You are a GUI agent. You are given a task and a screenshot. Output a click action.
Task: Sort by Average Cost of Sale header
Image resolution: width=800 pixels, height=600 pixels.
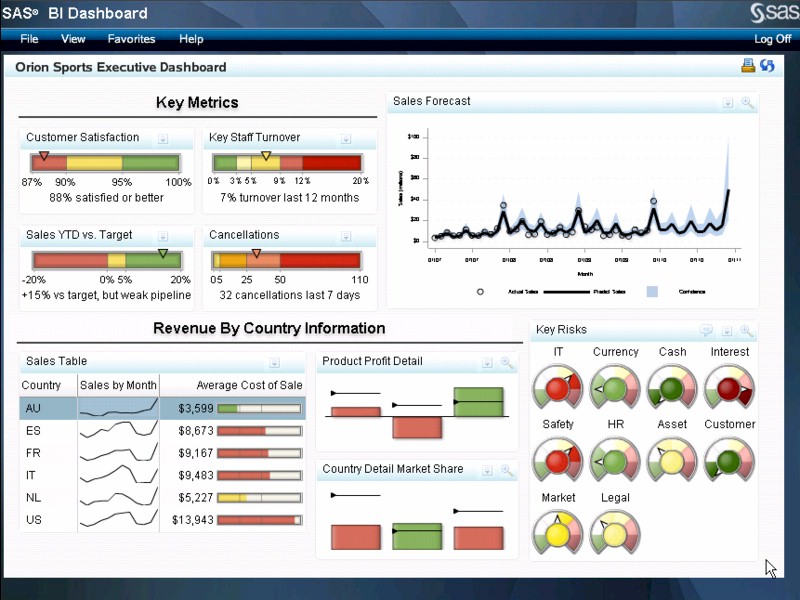pos(249,385)
